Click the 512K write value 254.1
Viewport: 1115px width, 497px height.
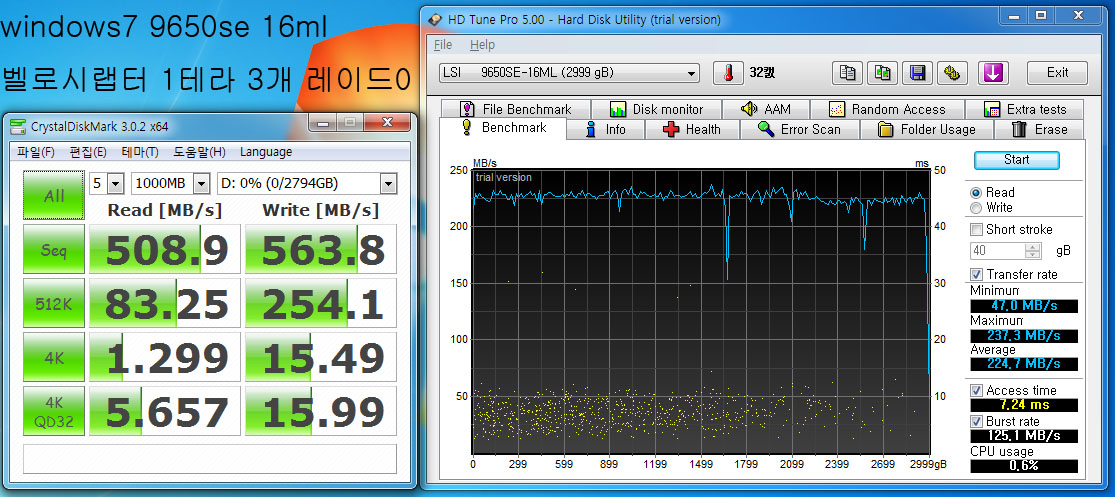tap(321, 304)
